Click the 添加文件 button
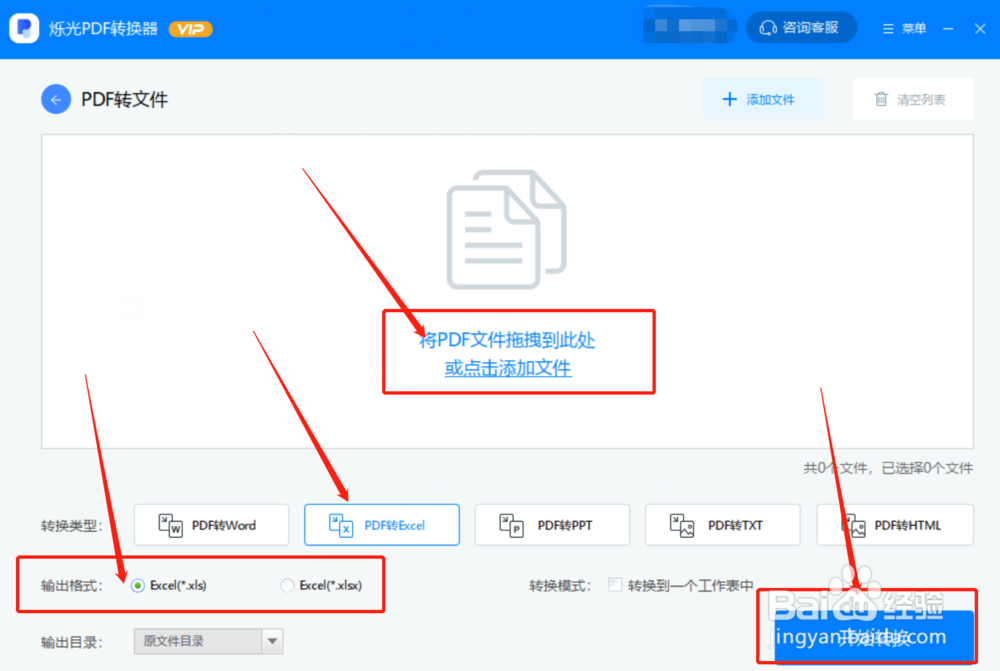1000x671 pixels. pos(763,99)
